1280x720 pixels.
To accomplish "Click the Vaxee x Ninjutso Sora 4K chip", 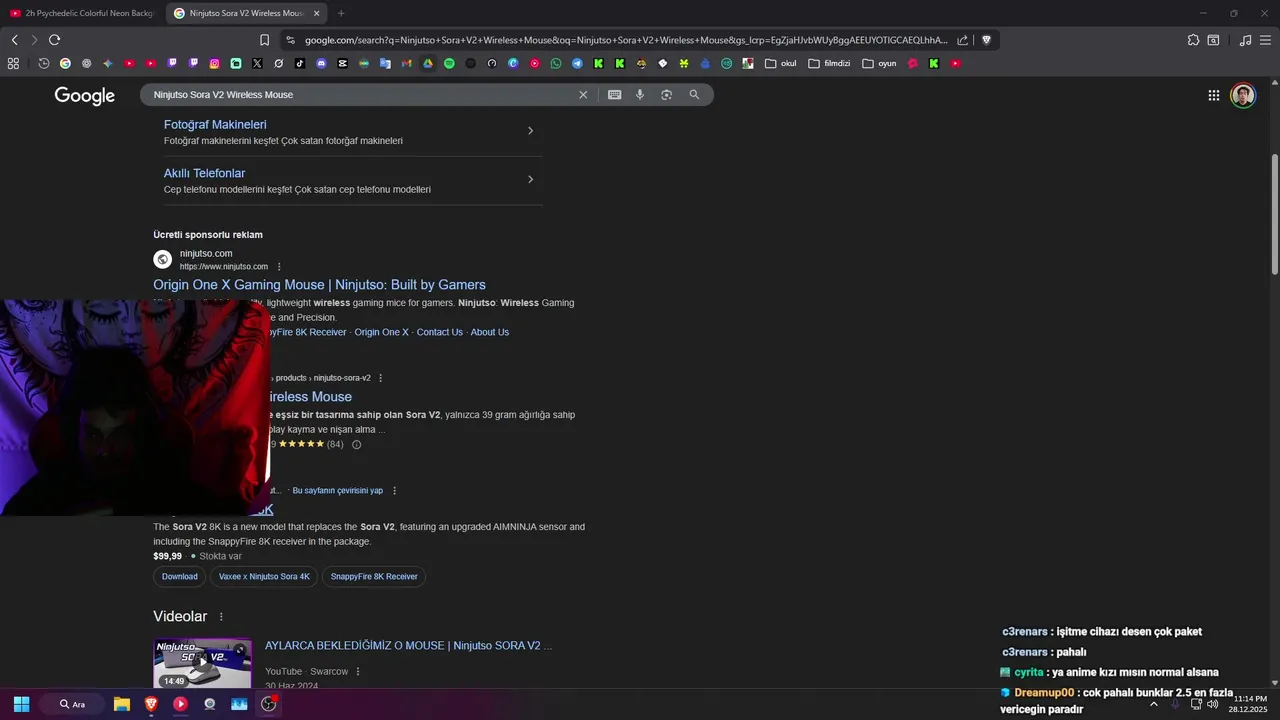I will coord(265,577).
